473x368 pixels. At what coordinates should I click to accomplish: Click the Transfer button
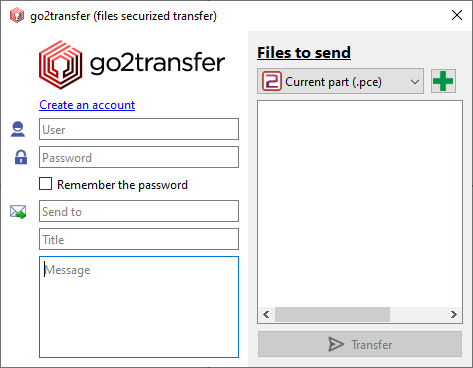[x=360, y=344]
